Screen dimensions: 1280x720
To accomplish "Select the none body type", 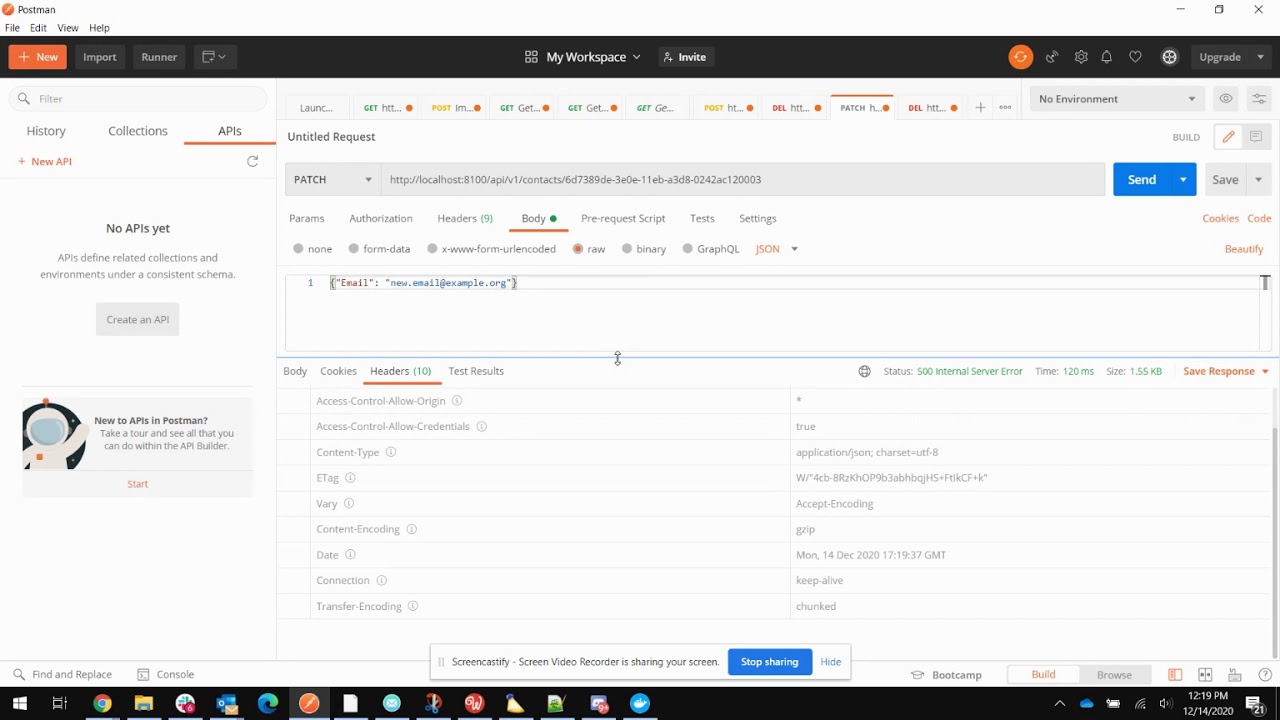I will tap(313, 249).
